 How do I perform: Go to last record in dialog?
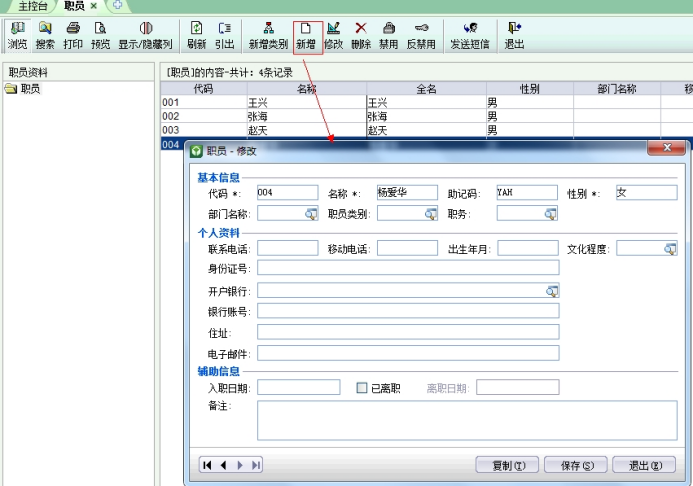(x=255, y=465)
